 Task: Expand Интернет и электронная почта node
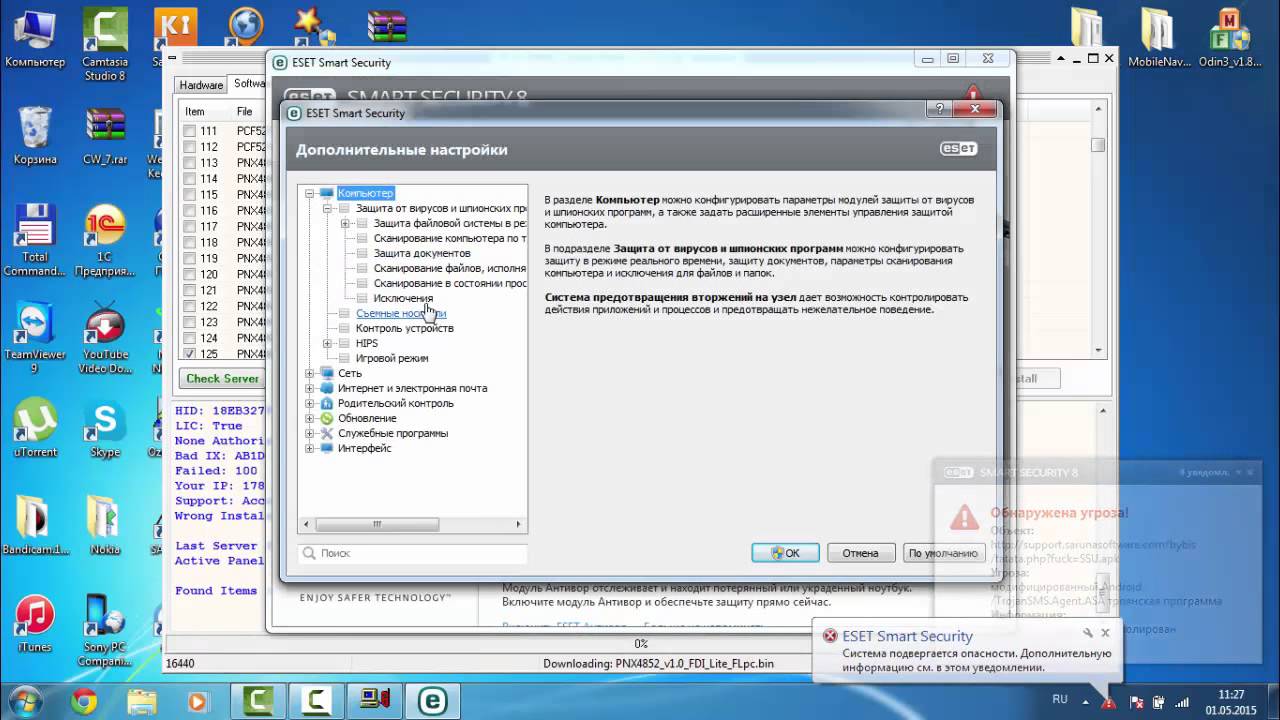[310, 388]
